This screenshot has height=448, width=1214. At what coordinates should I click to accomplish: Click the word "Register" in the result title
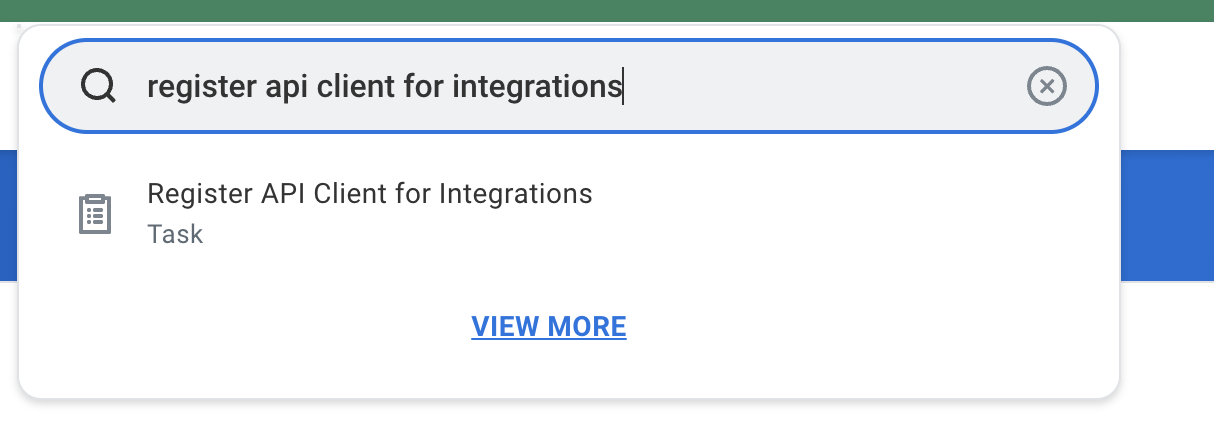click(x=189, y=193)
